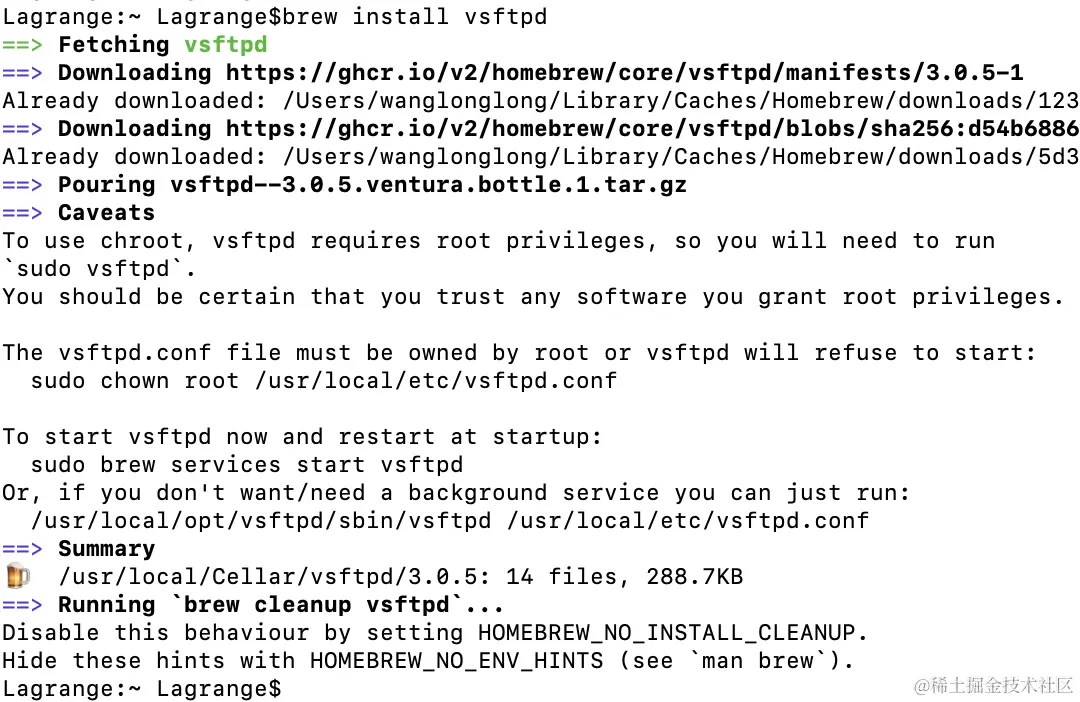Image resolution: width=1080 pixels, height=702 pixels.
Task: Click the beer mug emoji icon
Action: 18,576
